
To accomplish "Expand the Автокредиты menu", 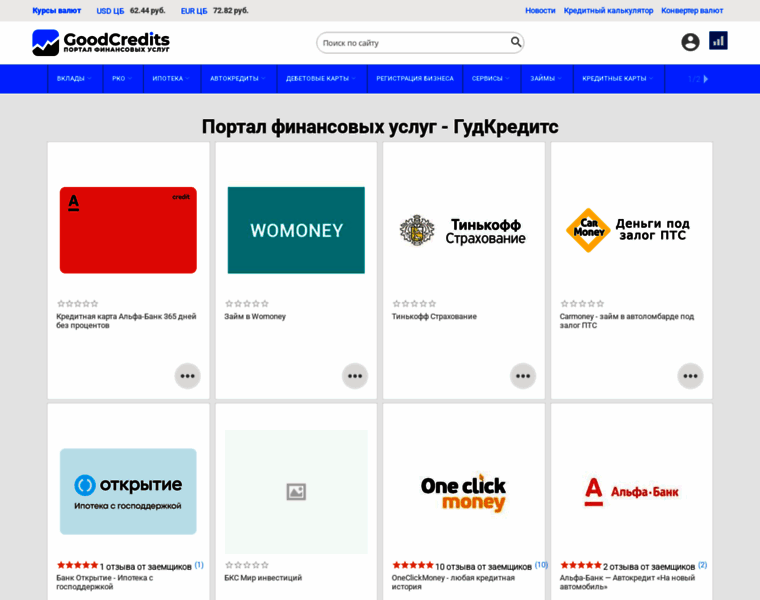I will pyautogui.click(x=238, y=79).
